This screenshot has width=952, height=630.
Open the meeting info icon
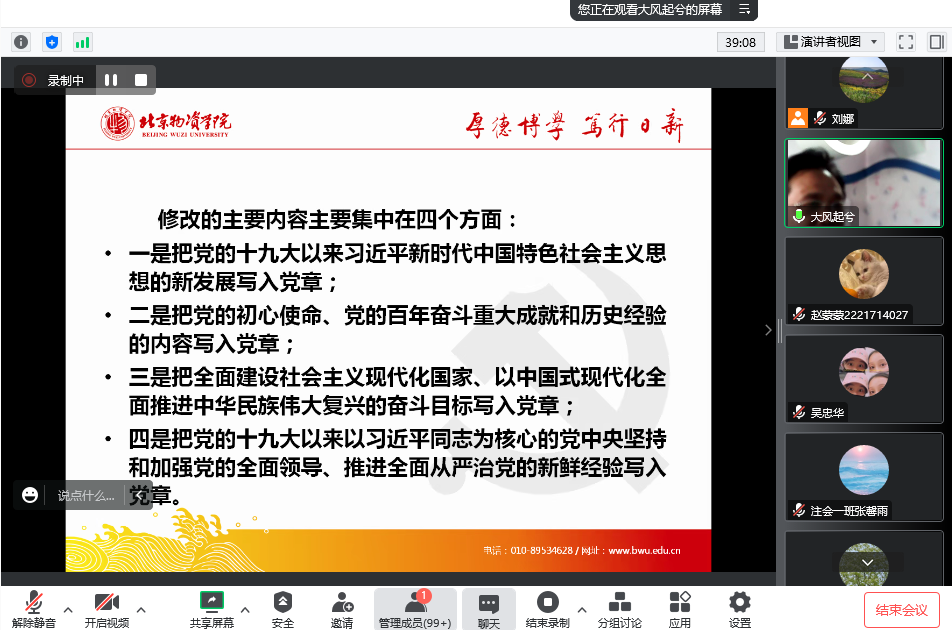click(21, 42)
